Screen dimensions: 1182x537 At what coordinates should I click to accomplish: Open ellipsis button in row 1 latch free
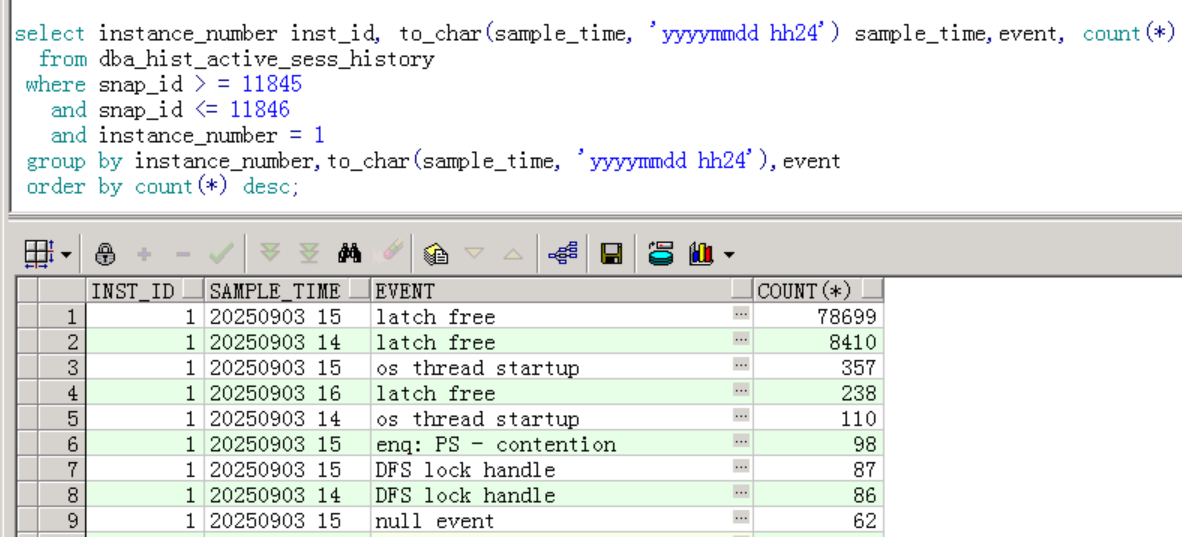(742, 313)
